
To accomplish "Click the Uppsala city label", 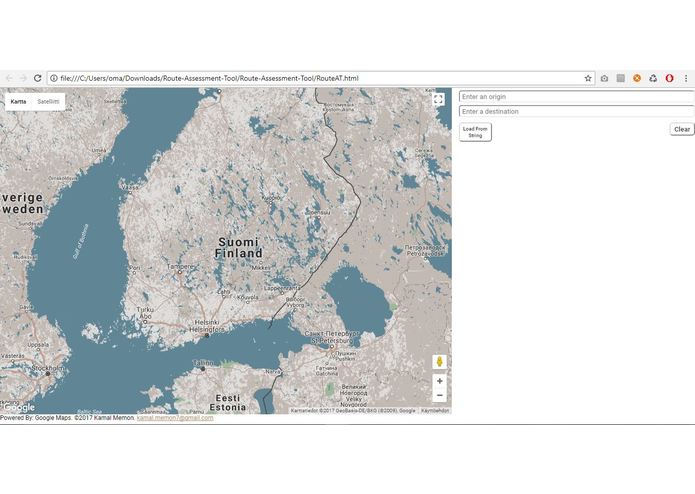I will click(38, 344).
